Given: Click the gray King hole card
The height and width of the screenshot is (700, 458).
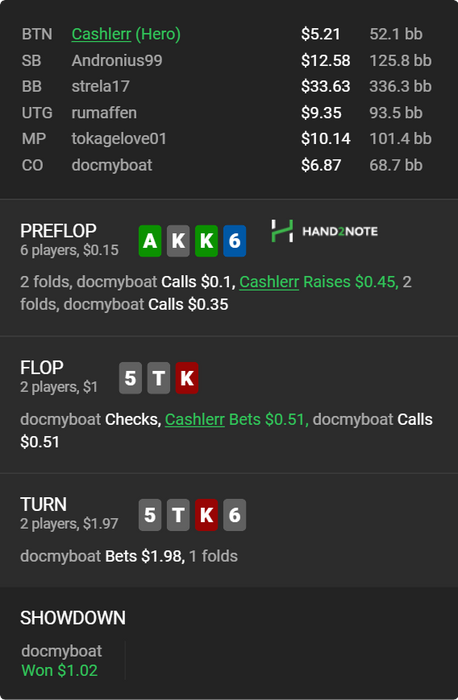Looking at the screenshot, I should point(178,241).
